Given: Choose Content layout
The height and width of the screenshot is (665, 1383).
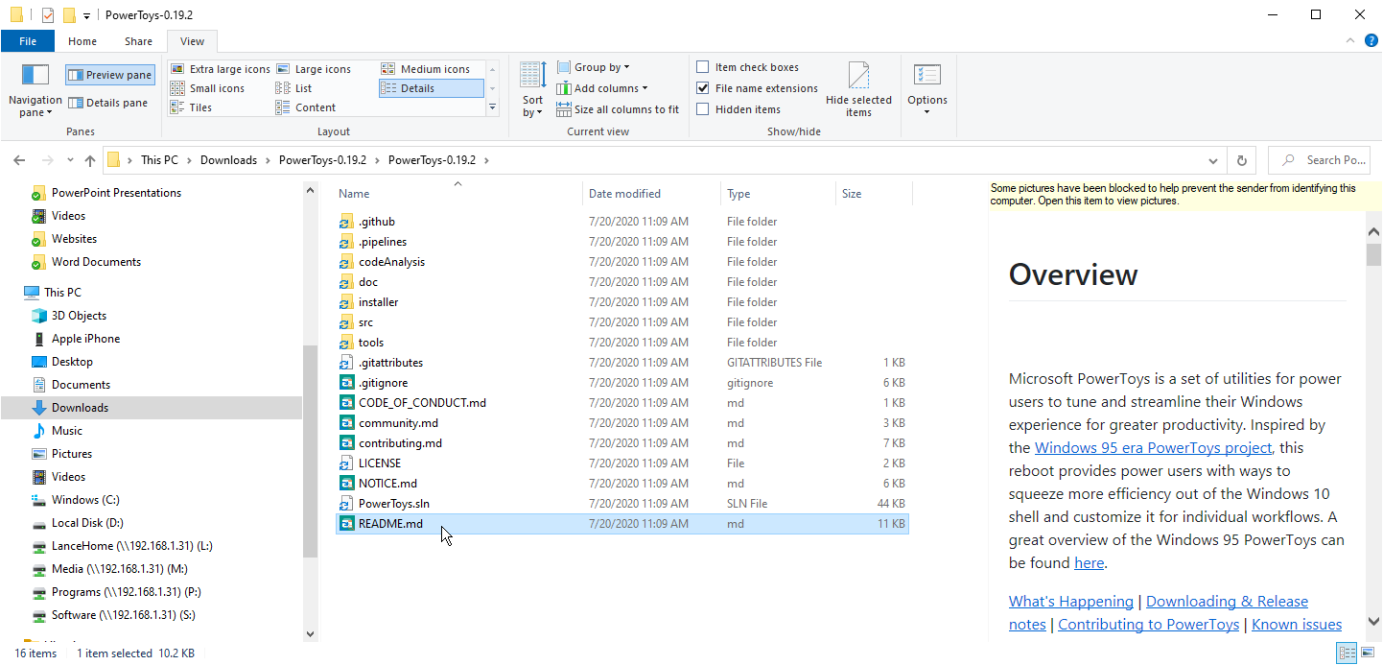Looking at the screenshot, I should [x=306, y=107].
